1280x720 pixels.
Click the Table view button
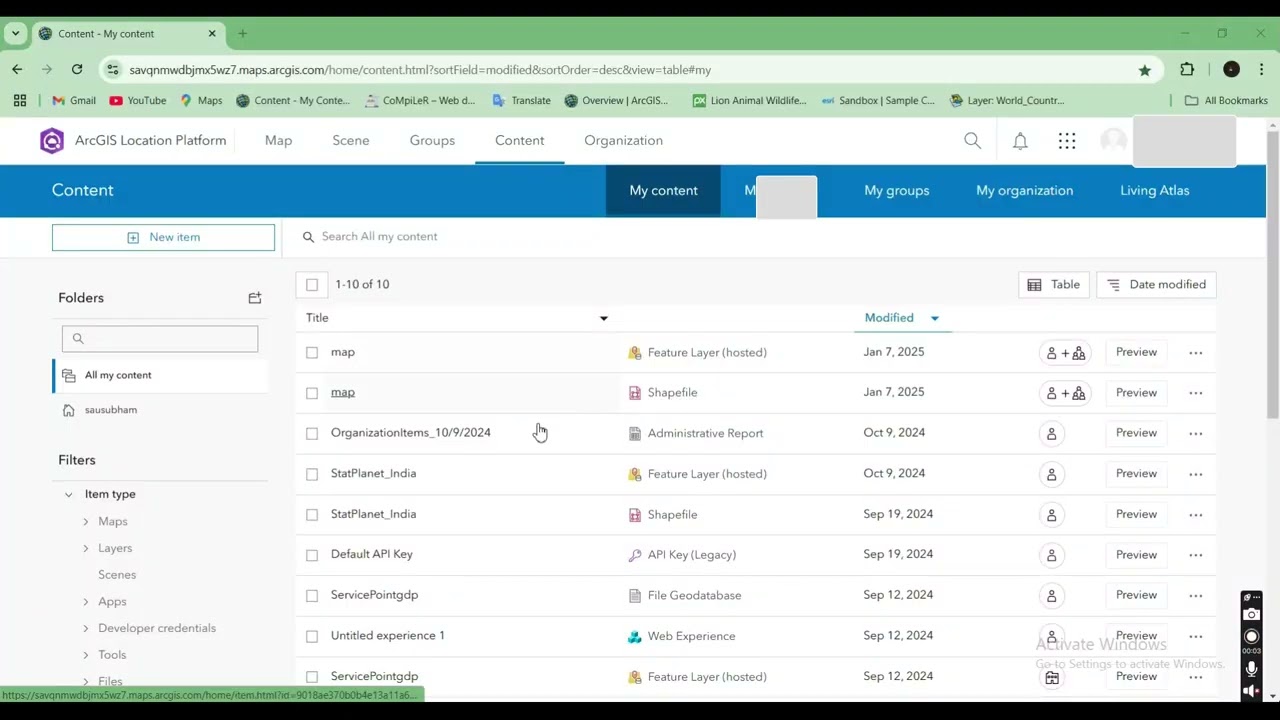pyautogui.click(x=1054, y=285)
